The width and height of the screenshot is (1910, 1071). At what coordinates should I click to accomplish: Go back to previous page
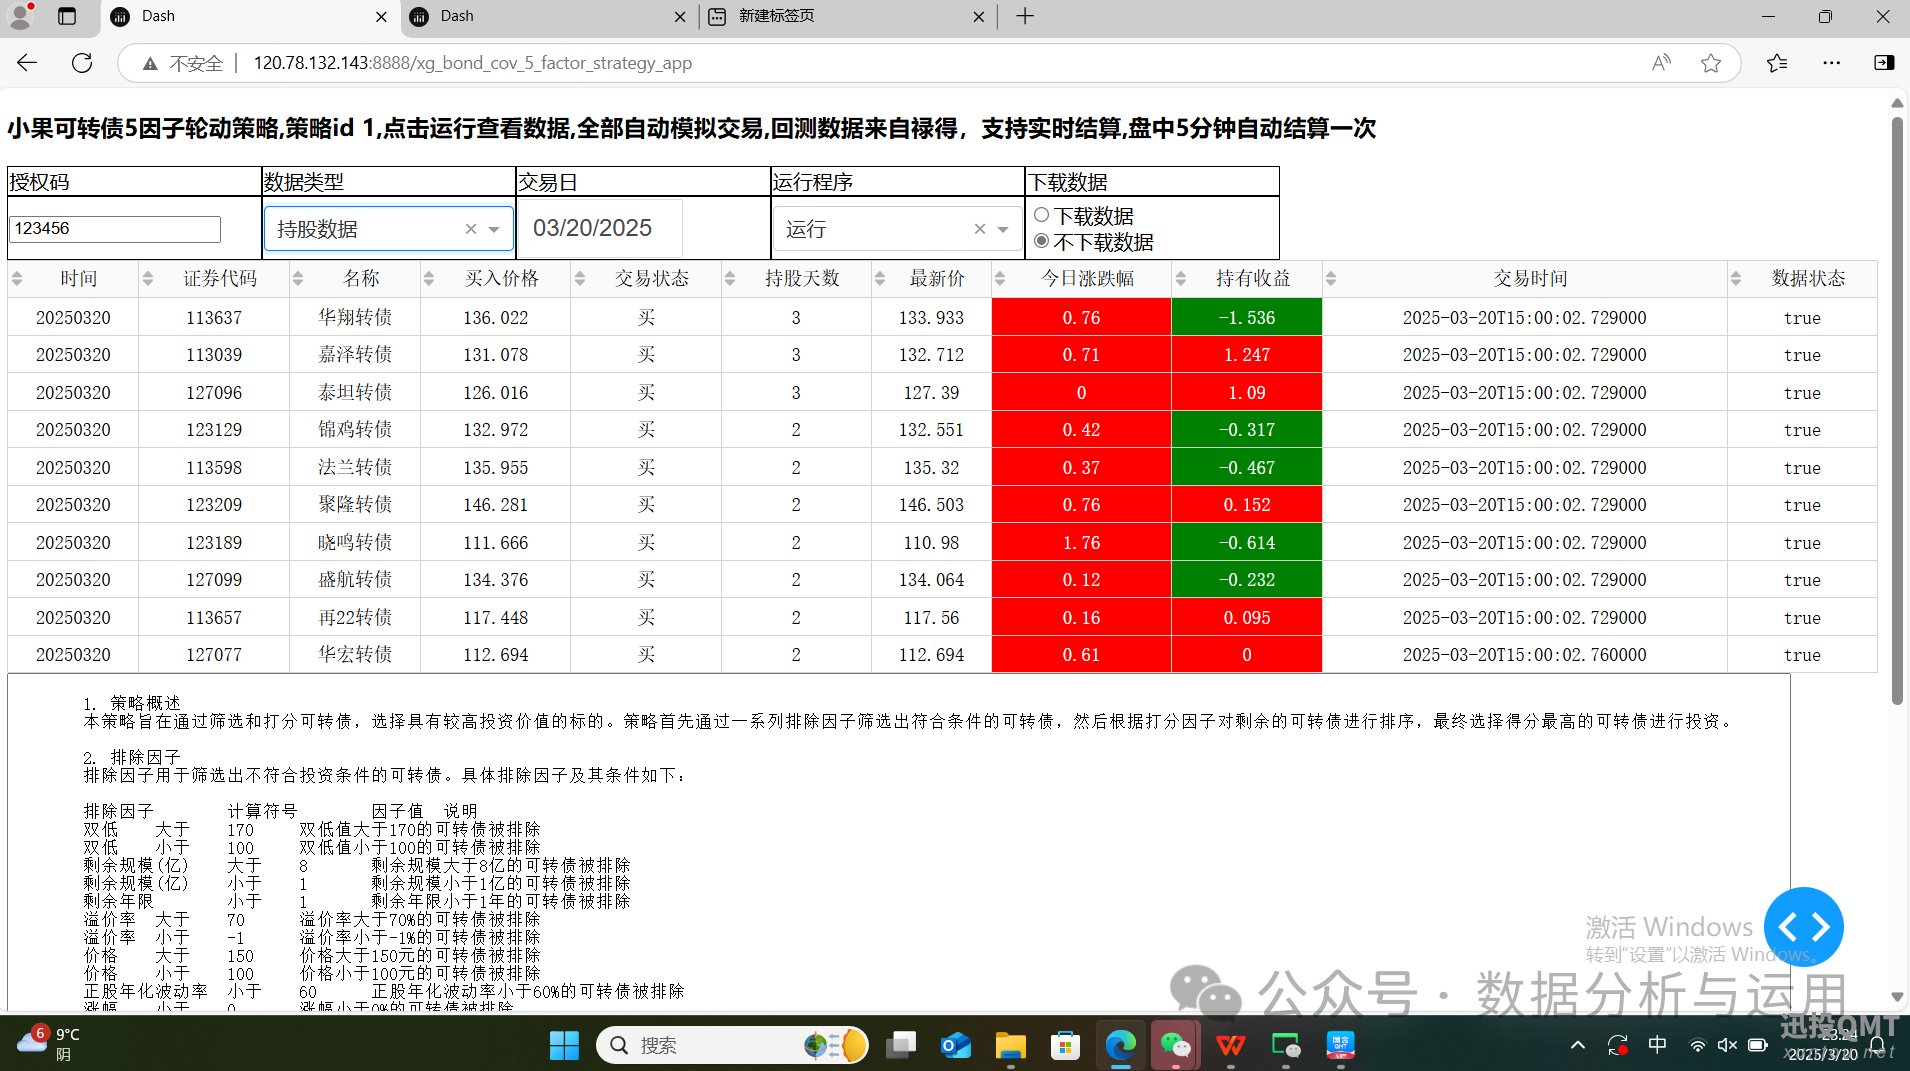coord(27,63)
